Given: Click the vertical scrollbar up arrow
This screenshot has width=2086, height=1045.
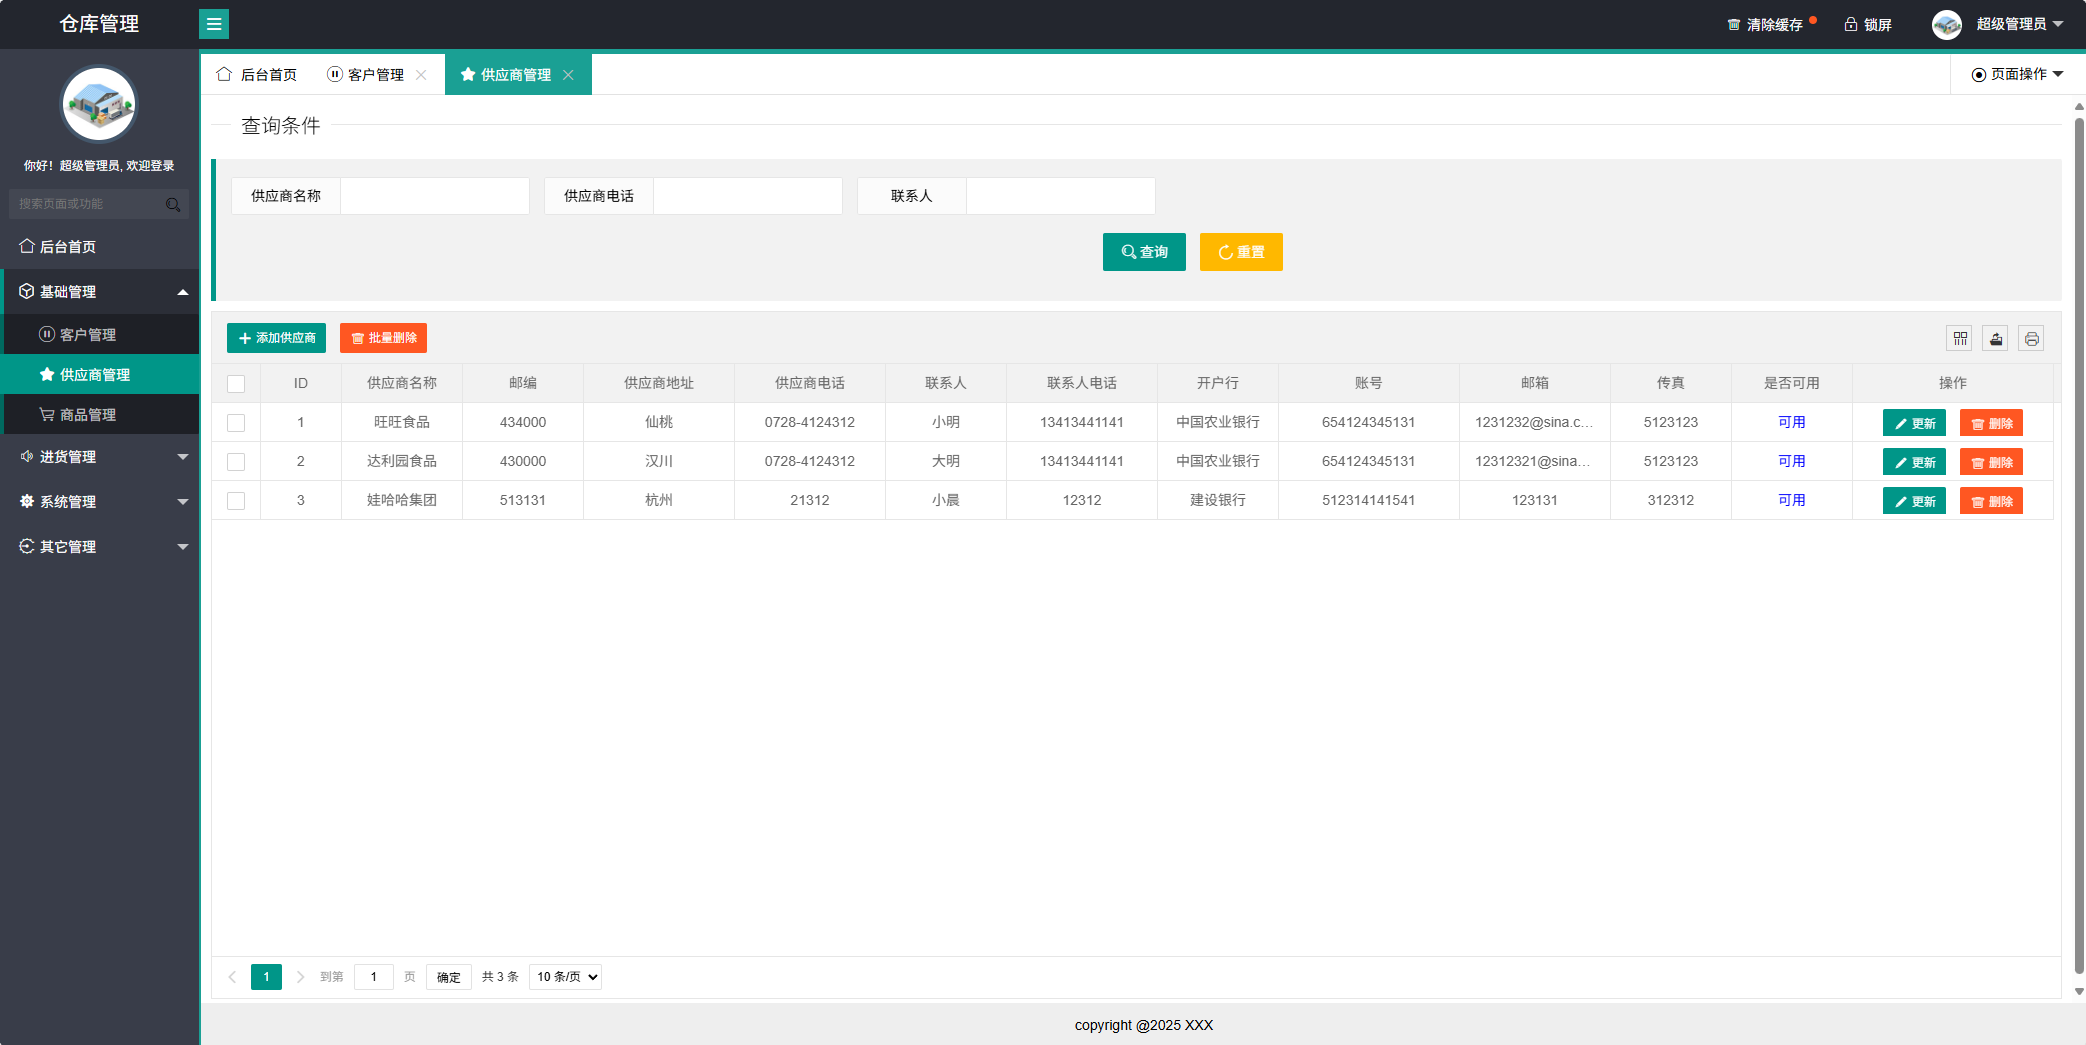Looking at the screenshot, I should 2079,106.
